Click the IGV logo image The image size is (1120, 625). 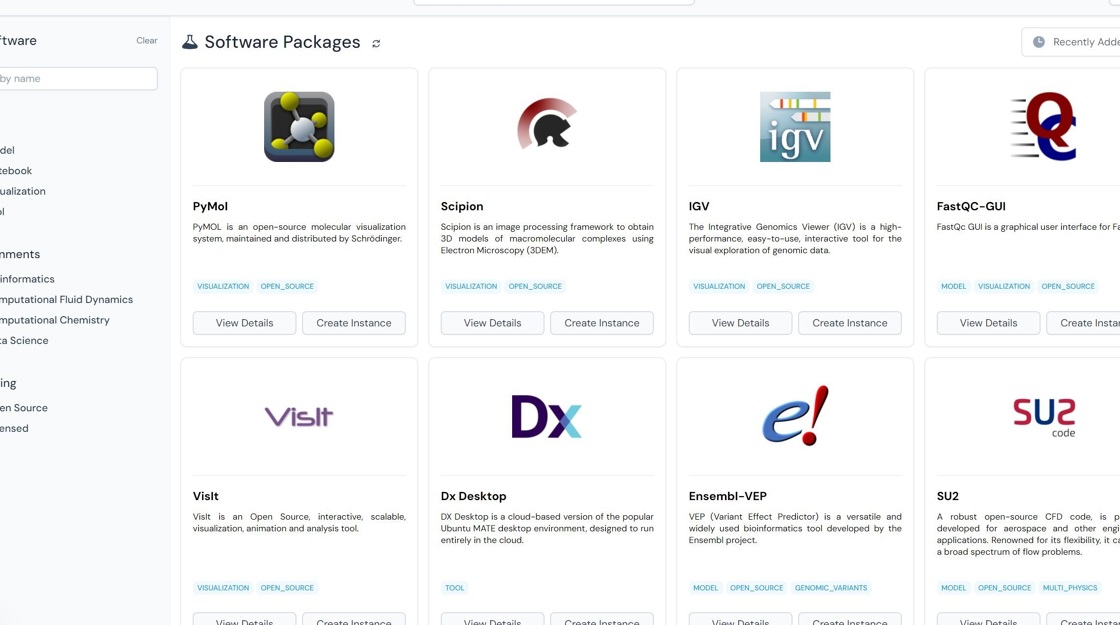coord(795,126)
